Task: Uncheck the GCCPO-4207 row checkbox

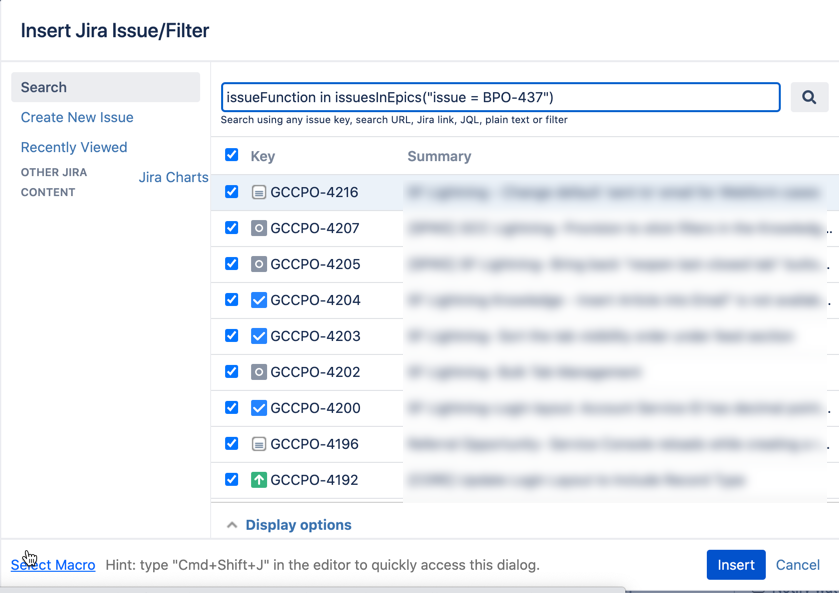Action: 231,227
